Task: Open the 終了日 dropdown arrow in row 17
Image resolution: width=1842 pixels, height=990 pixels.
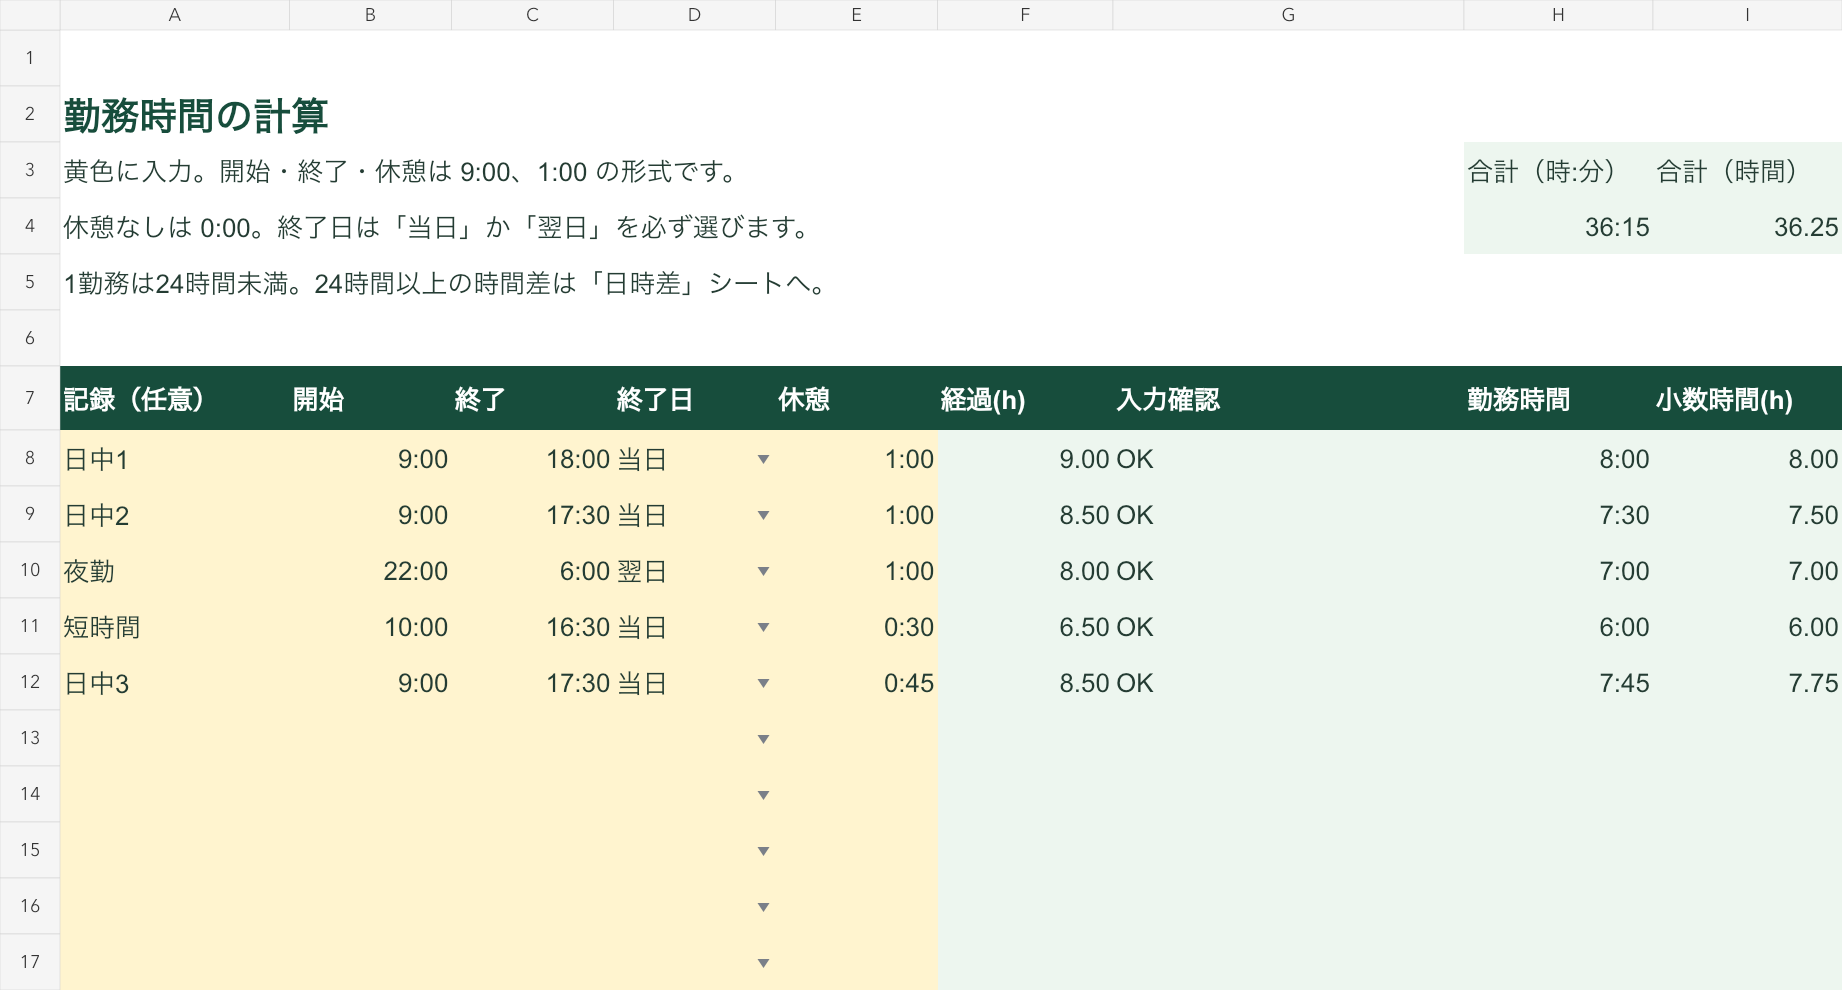Action: pyautogui.click(x=763, y=963)
